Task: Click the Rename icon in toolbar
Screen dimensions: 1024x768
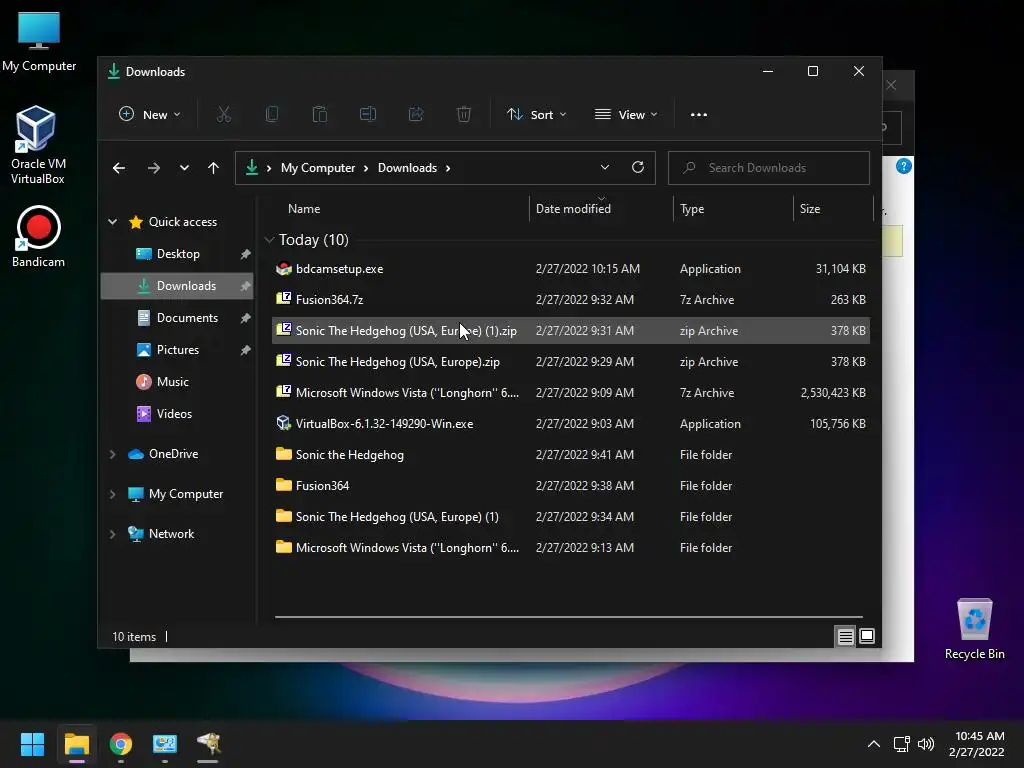Action: tap(368, 114)
